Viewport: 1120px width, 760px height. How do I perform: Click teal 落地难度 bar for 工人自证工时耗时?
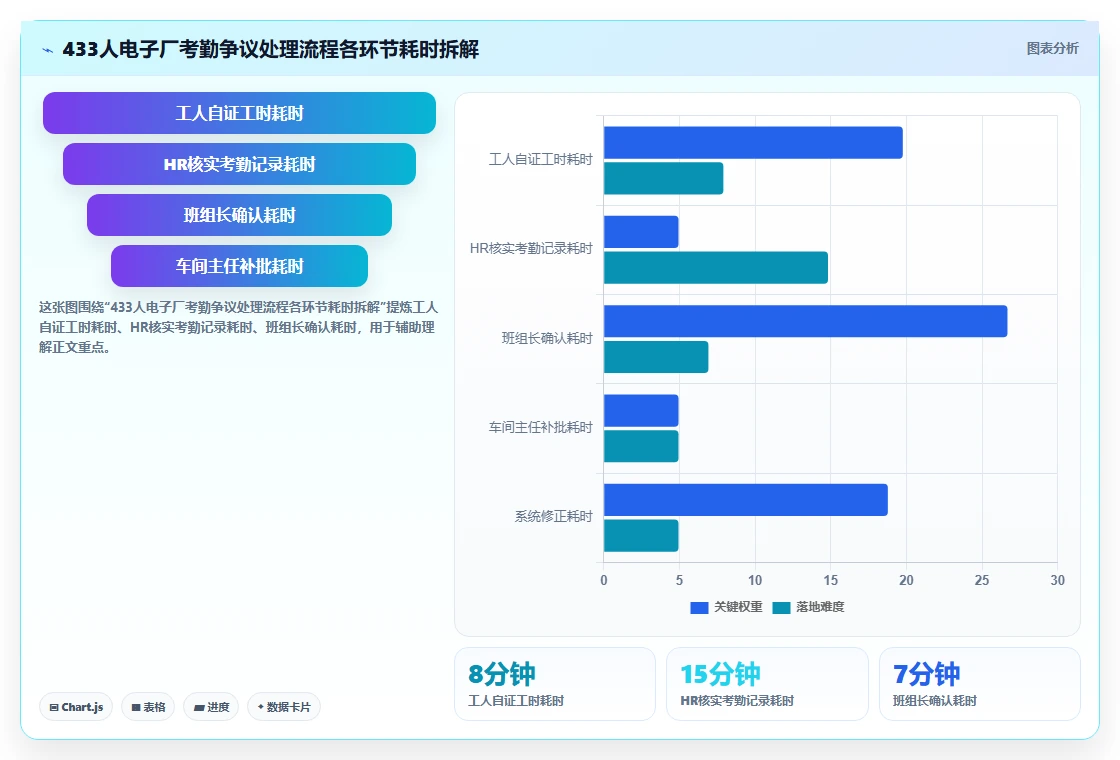[x=664, y=179]
